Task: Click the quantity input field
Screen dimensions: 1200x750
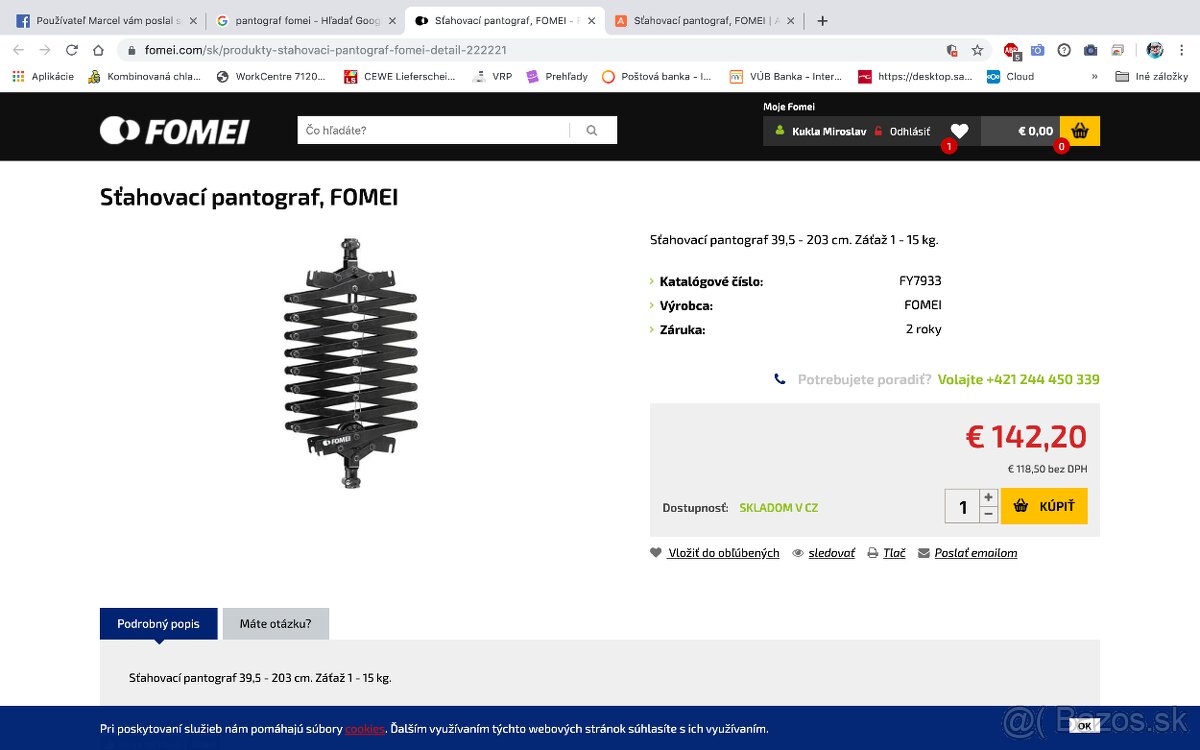Action: click(x=962, y=506)
